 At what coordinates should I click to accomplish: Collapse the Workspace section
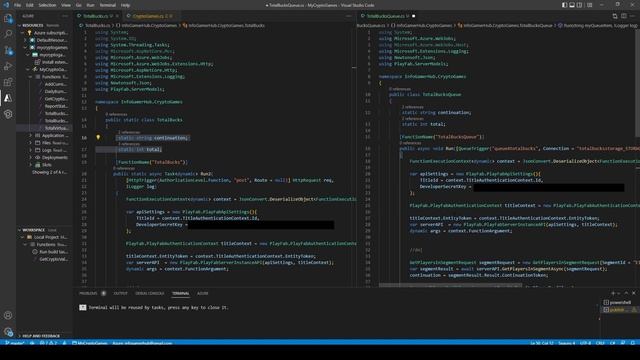(x=44, y=230)
